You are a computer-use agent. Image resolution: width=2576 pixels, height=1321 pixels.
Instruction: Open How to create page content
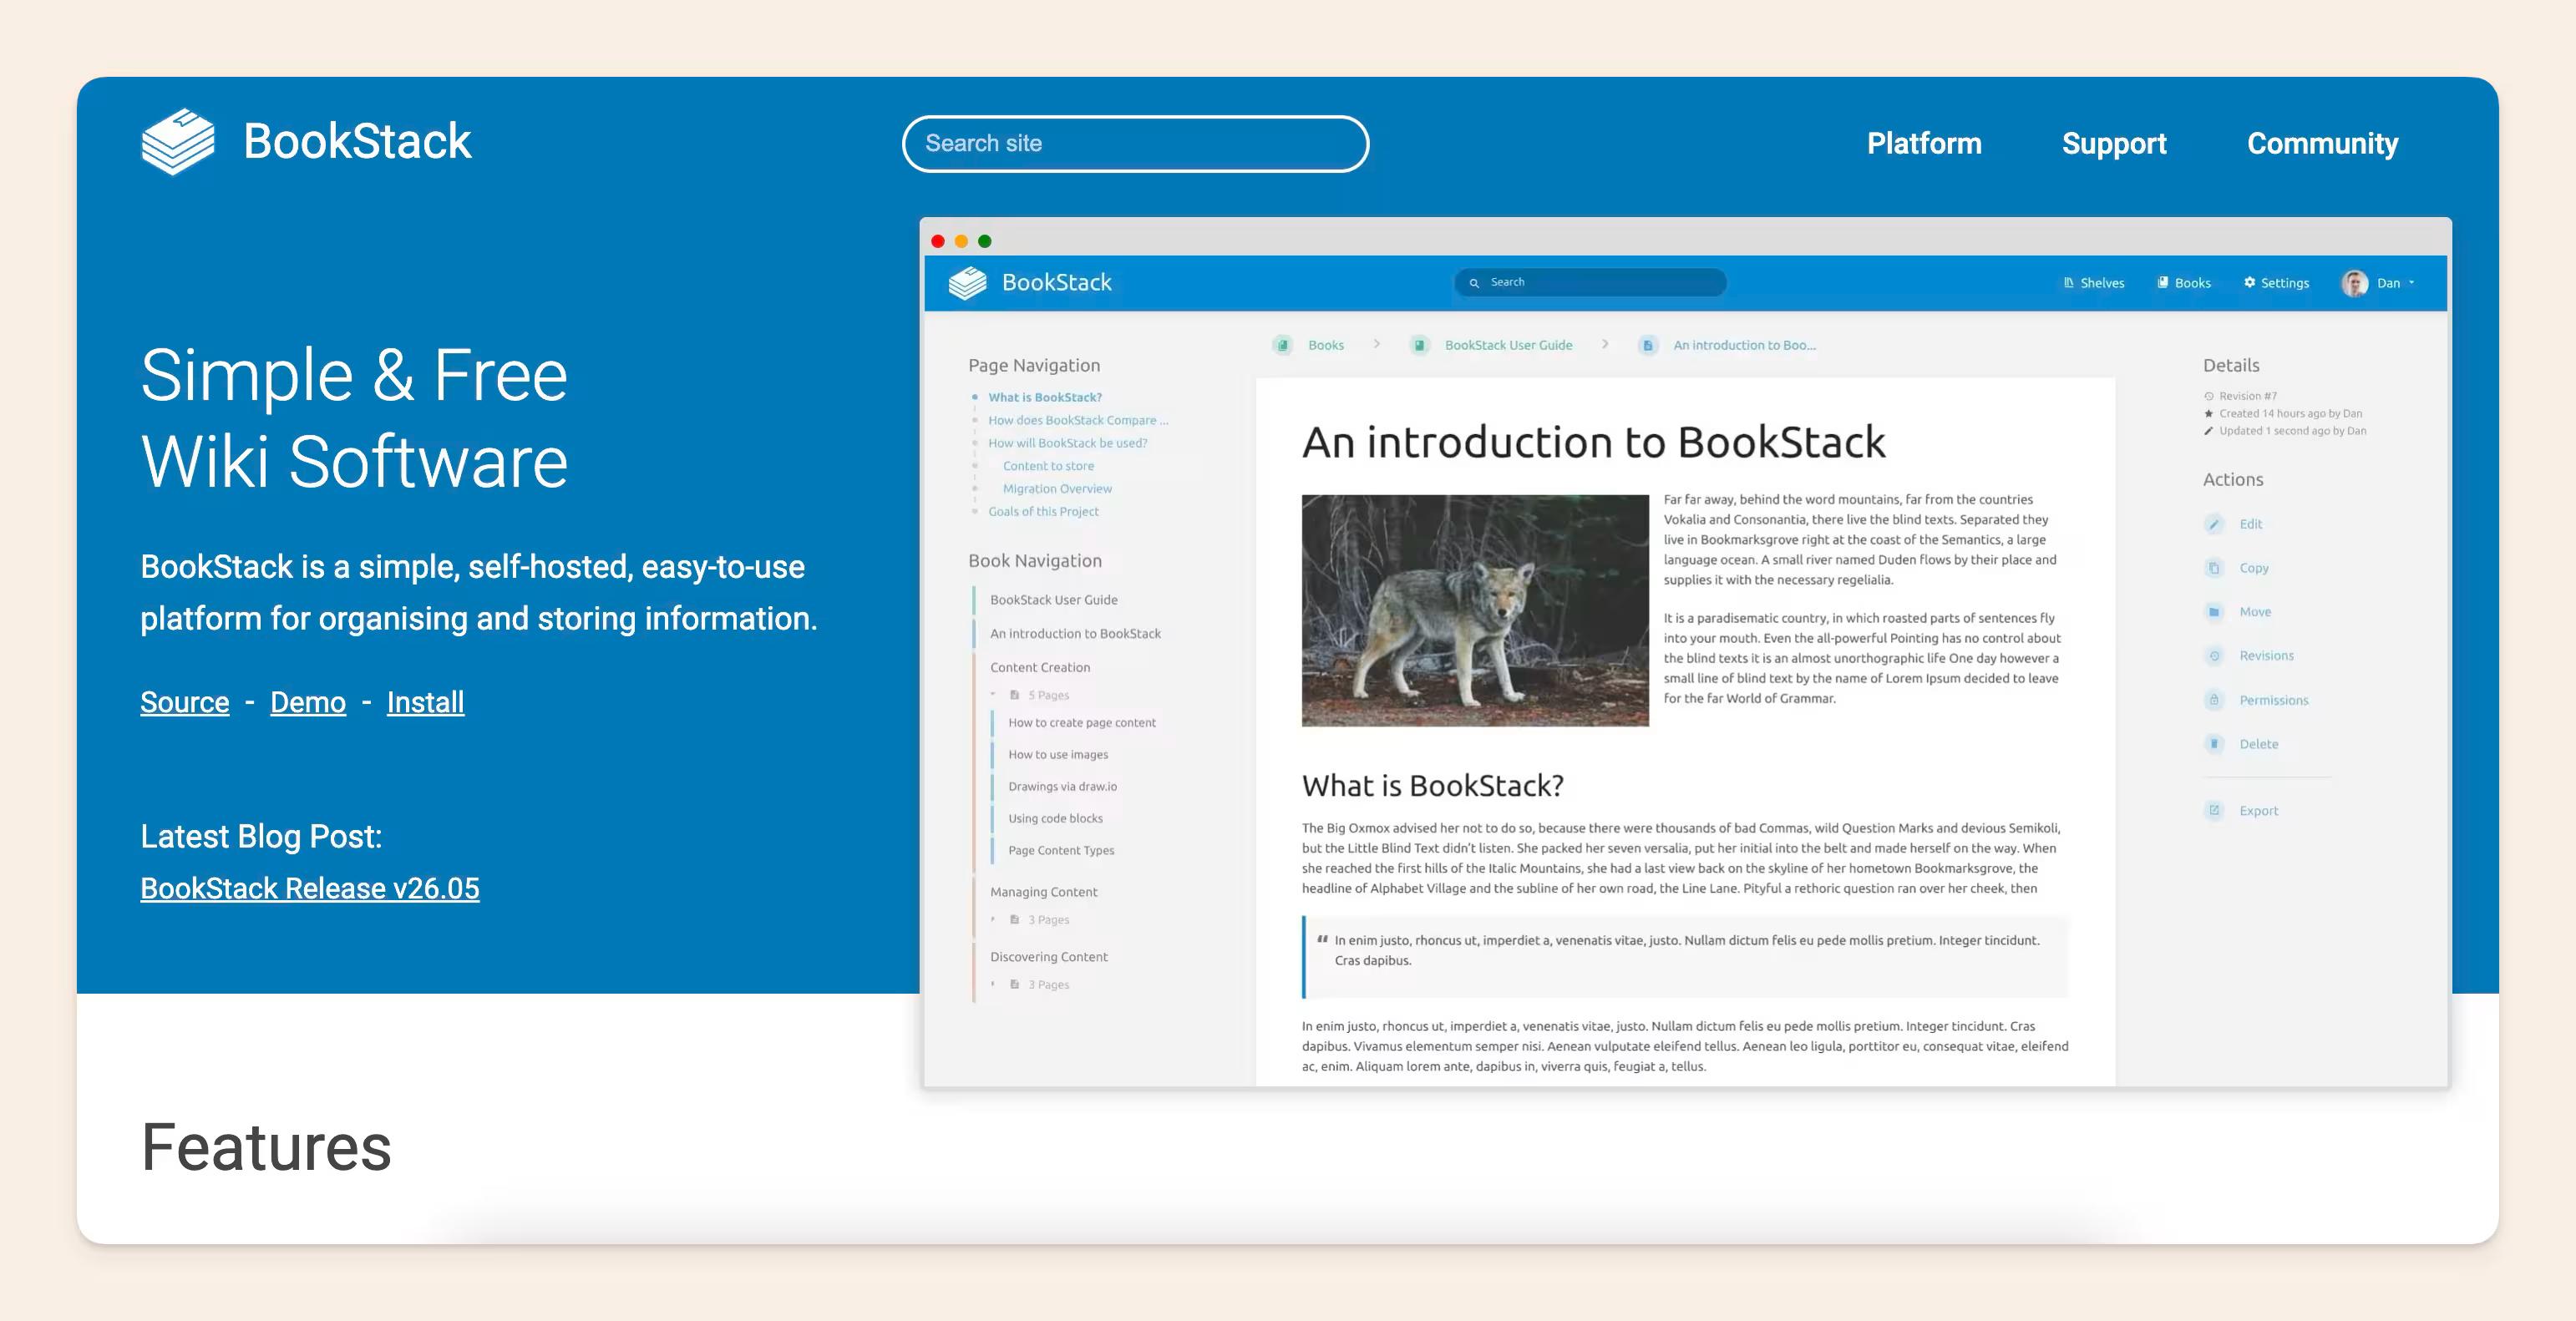coord(1082,722)
